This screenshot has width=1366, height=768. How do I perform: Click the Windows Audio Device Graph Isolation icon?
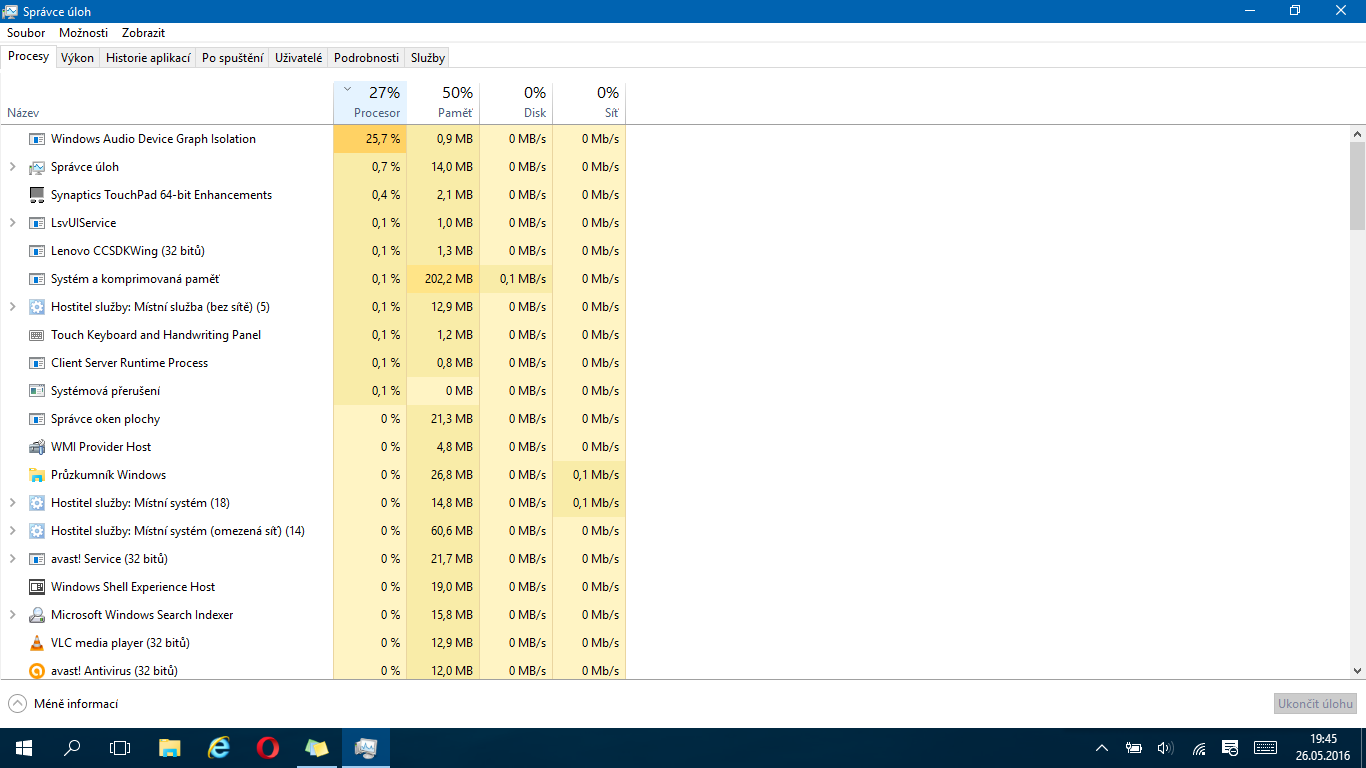(37, 139)
